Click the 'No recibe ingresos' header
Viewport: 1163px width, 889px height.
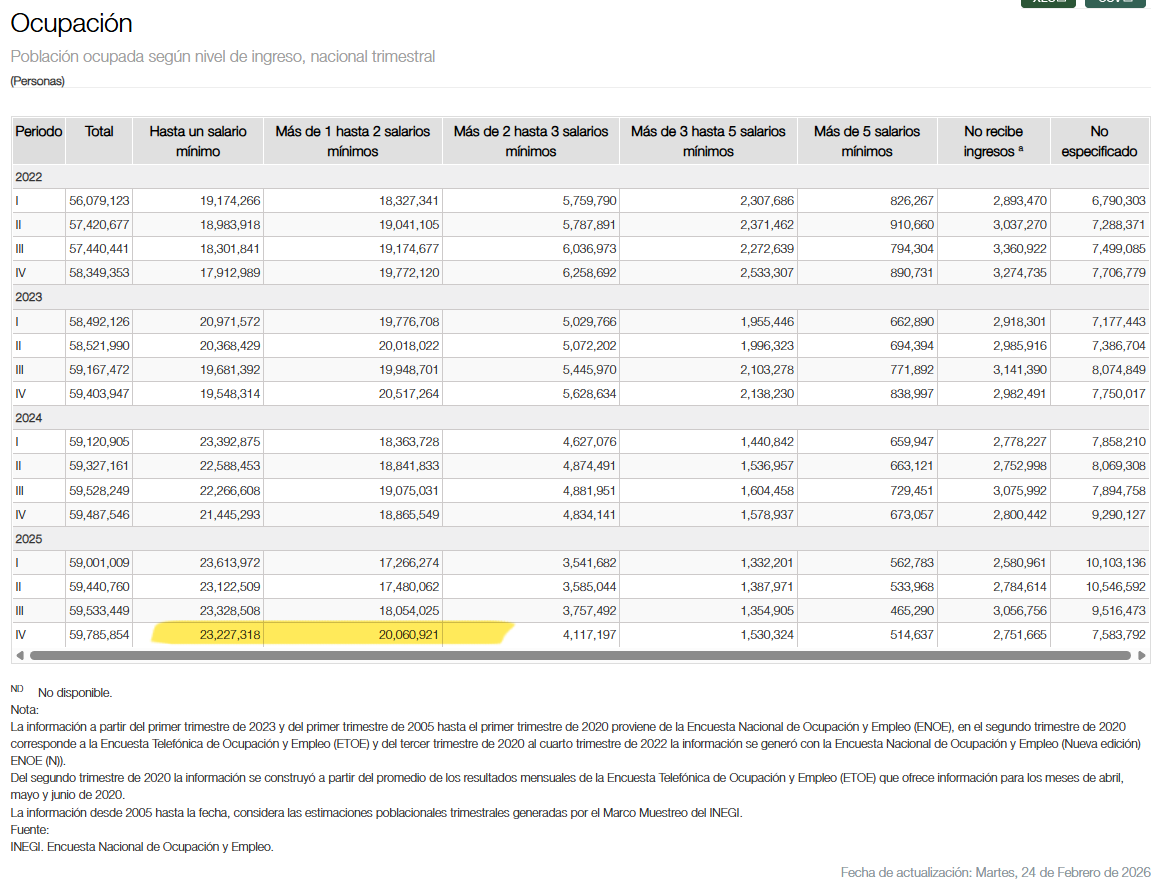994,141
